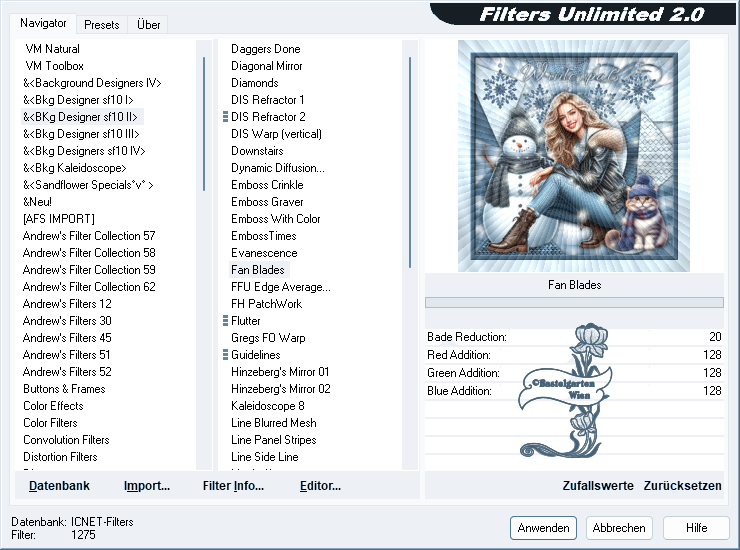This screenshot has height=550, width=740.
Task: Select Andrew's Filters 52
Action: click(67, 372)
